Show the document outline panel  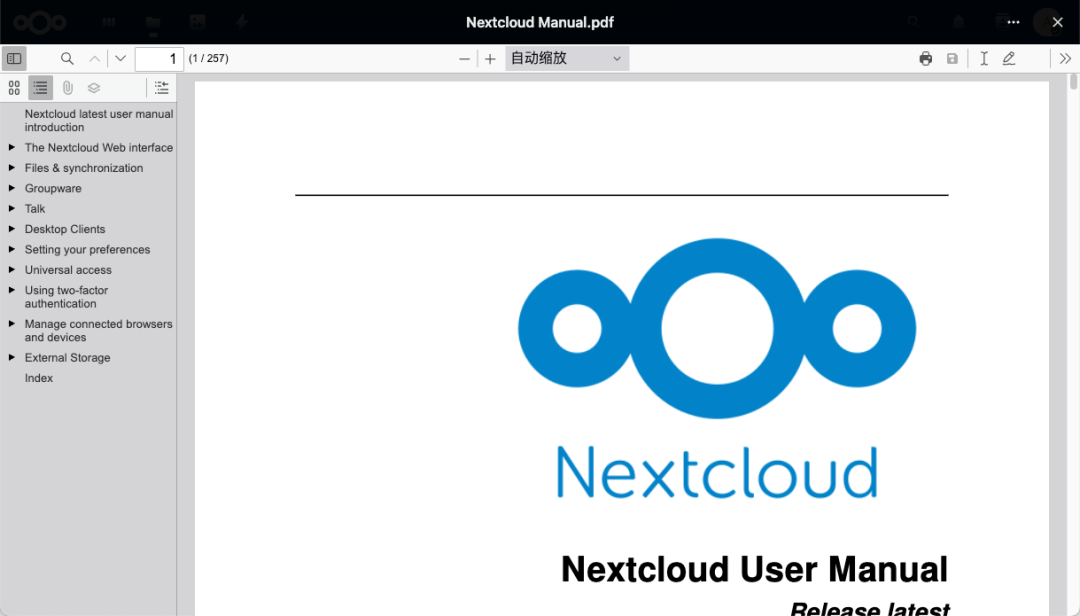tap(39, 87)
